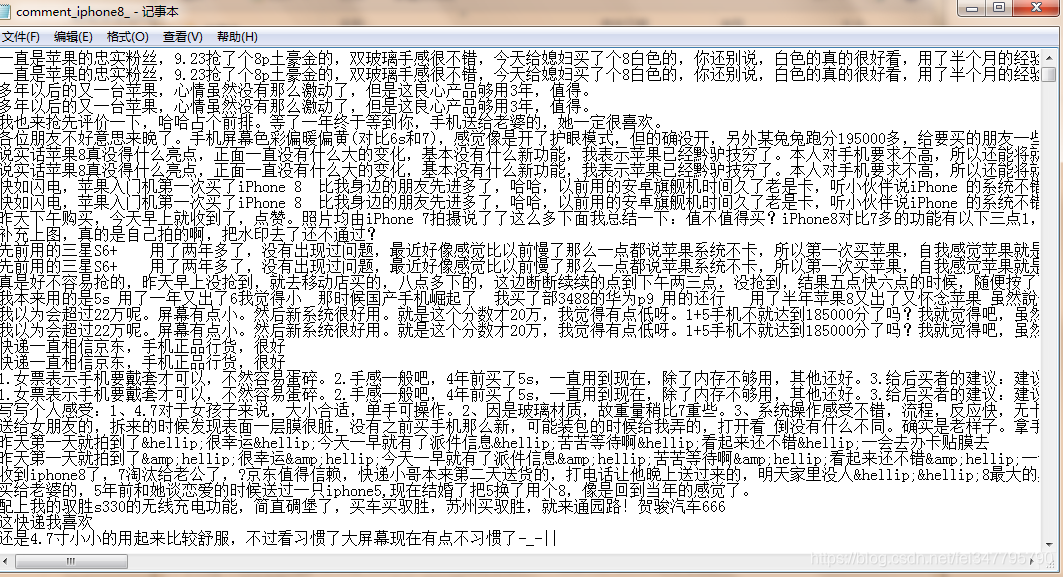1063x577 pixels.
Task: Open the 查看(V) menu
Action: pyautogui.click(x=182, y=37)
